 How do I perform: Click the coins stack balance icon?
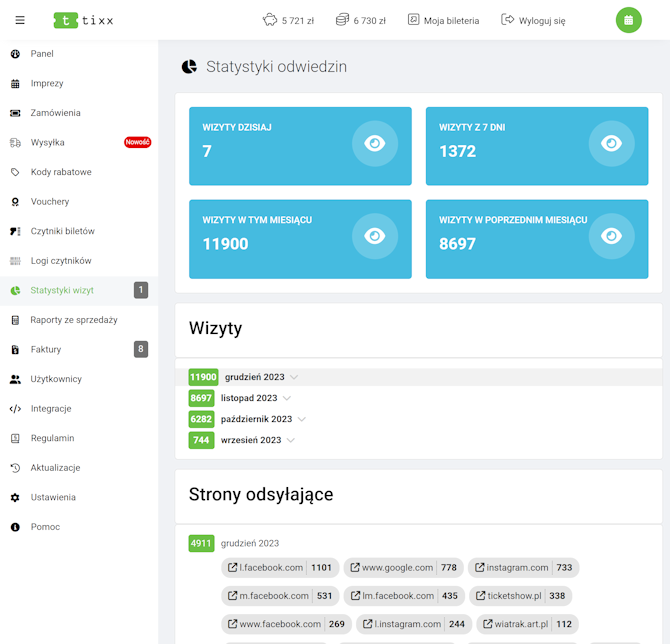click(x=342, y=20)
